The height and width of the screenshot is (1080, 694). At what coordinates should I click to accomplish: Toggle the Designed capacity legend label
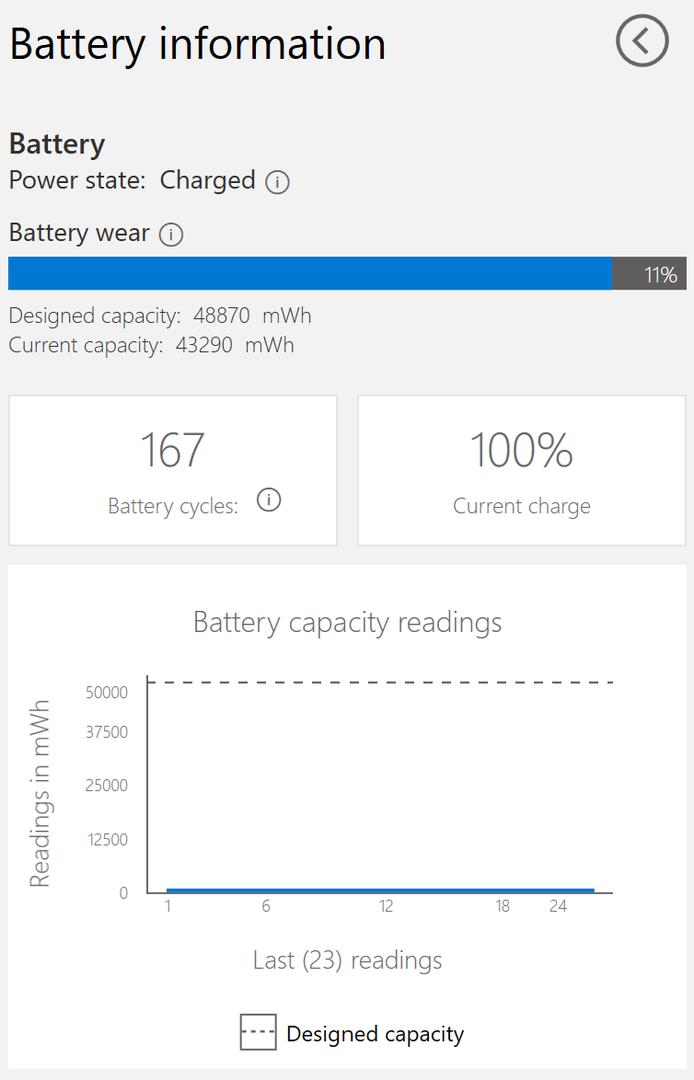(x=375, y=1034)
